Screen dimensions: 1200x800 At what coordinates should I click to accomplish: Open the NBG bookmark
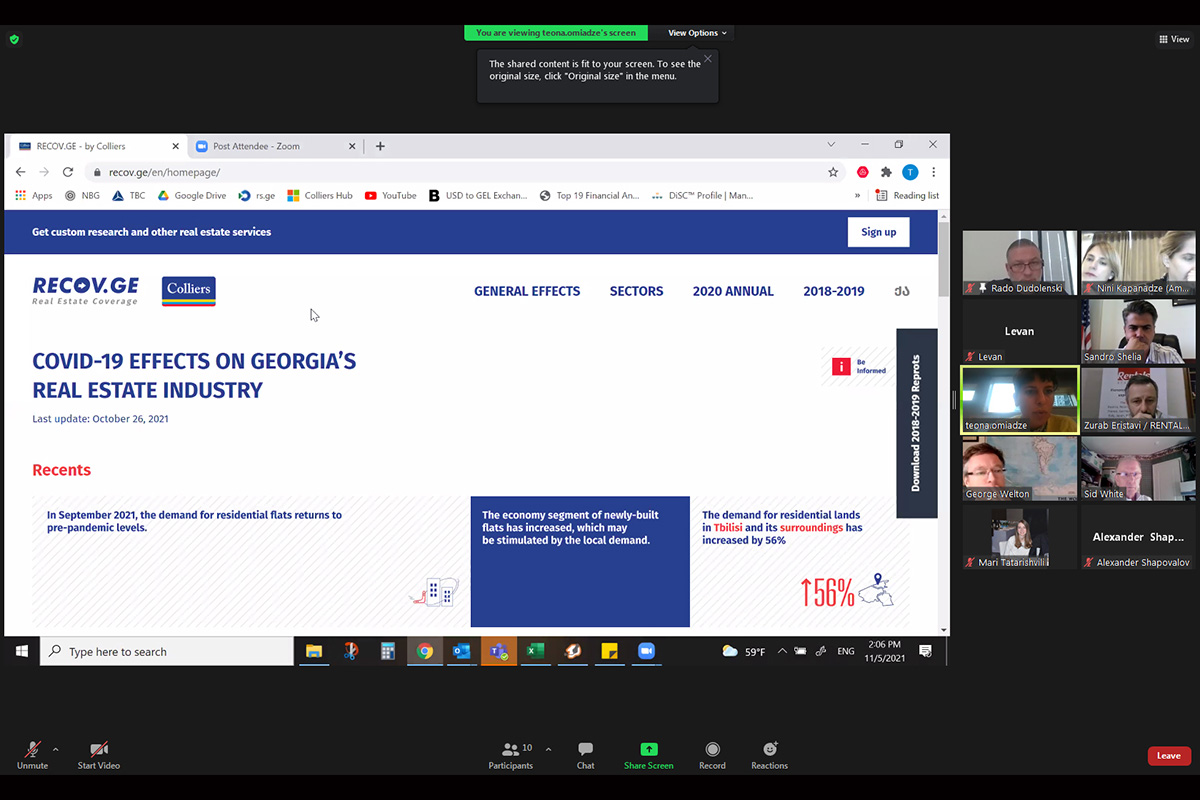coord(82,196)
